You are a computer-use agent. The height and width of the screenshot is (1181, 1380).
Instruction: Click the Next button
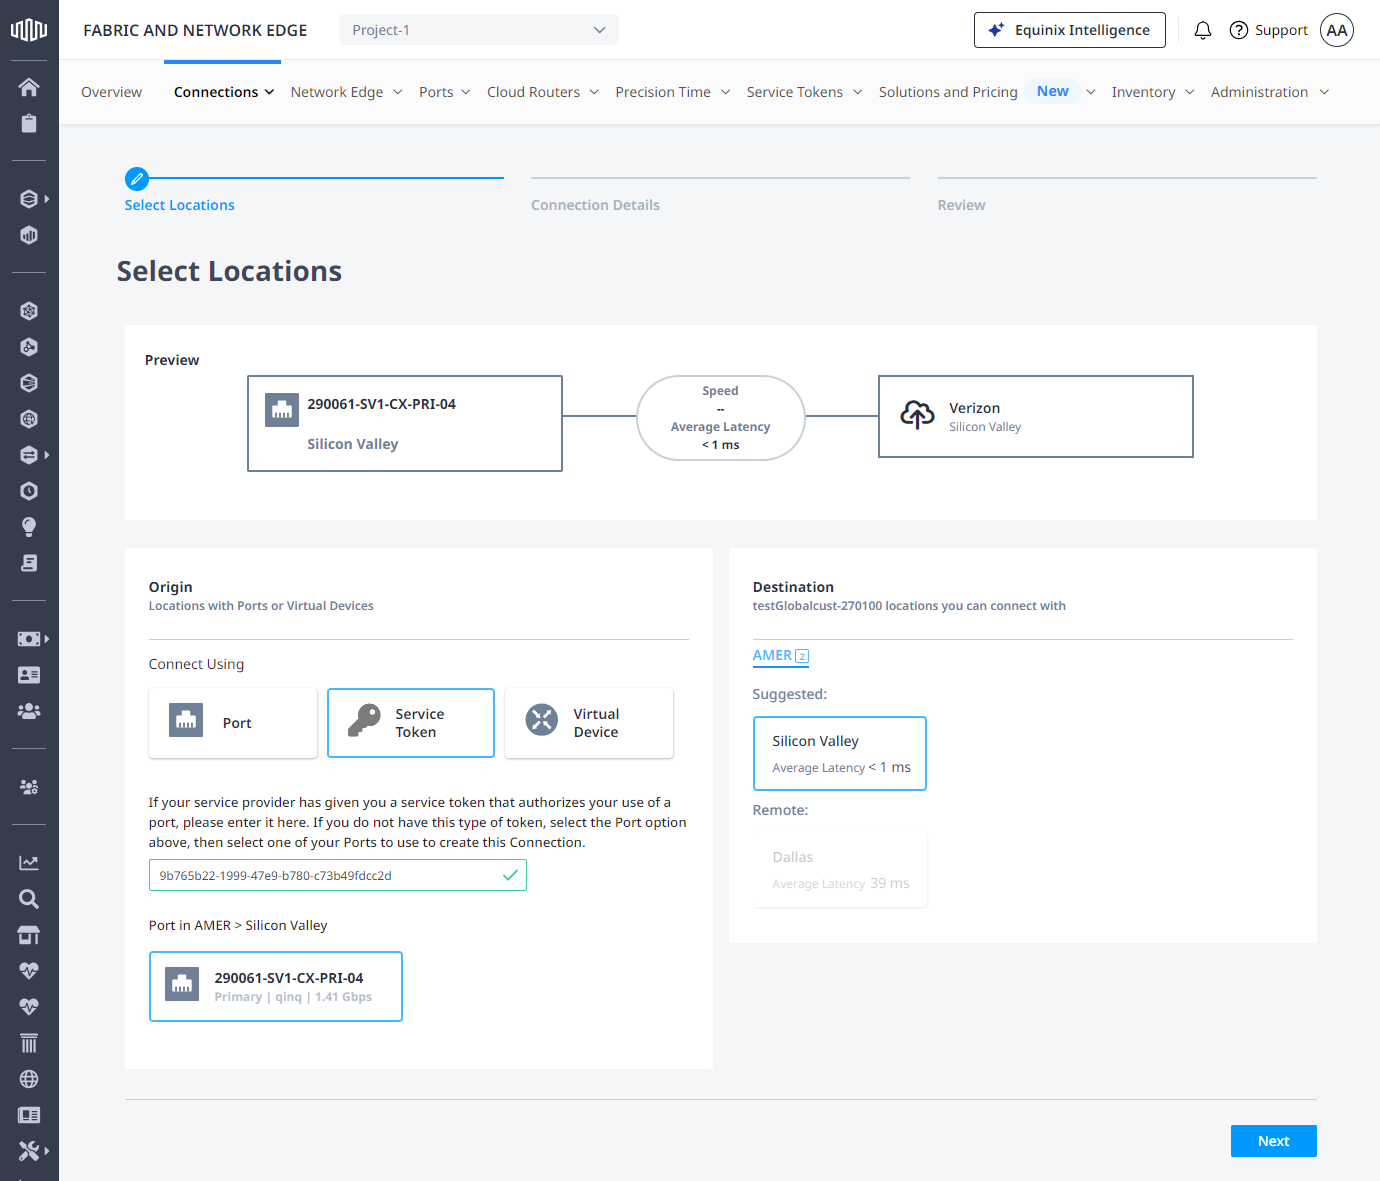1273,1141
